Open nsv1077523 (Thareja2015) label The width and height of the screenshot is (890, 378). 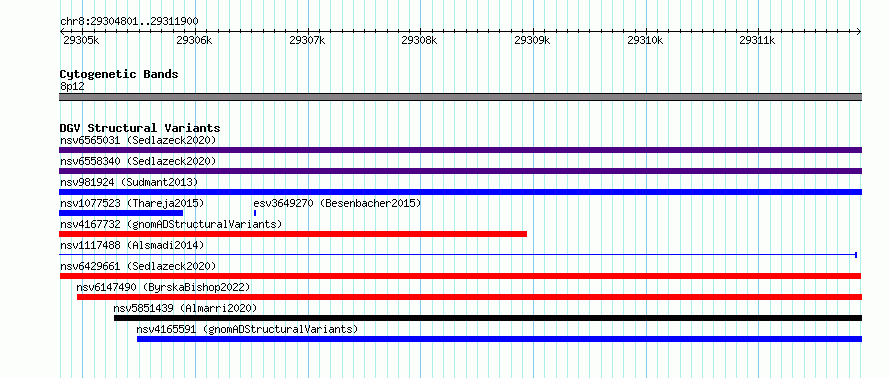tap(132, 203)
